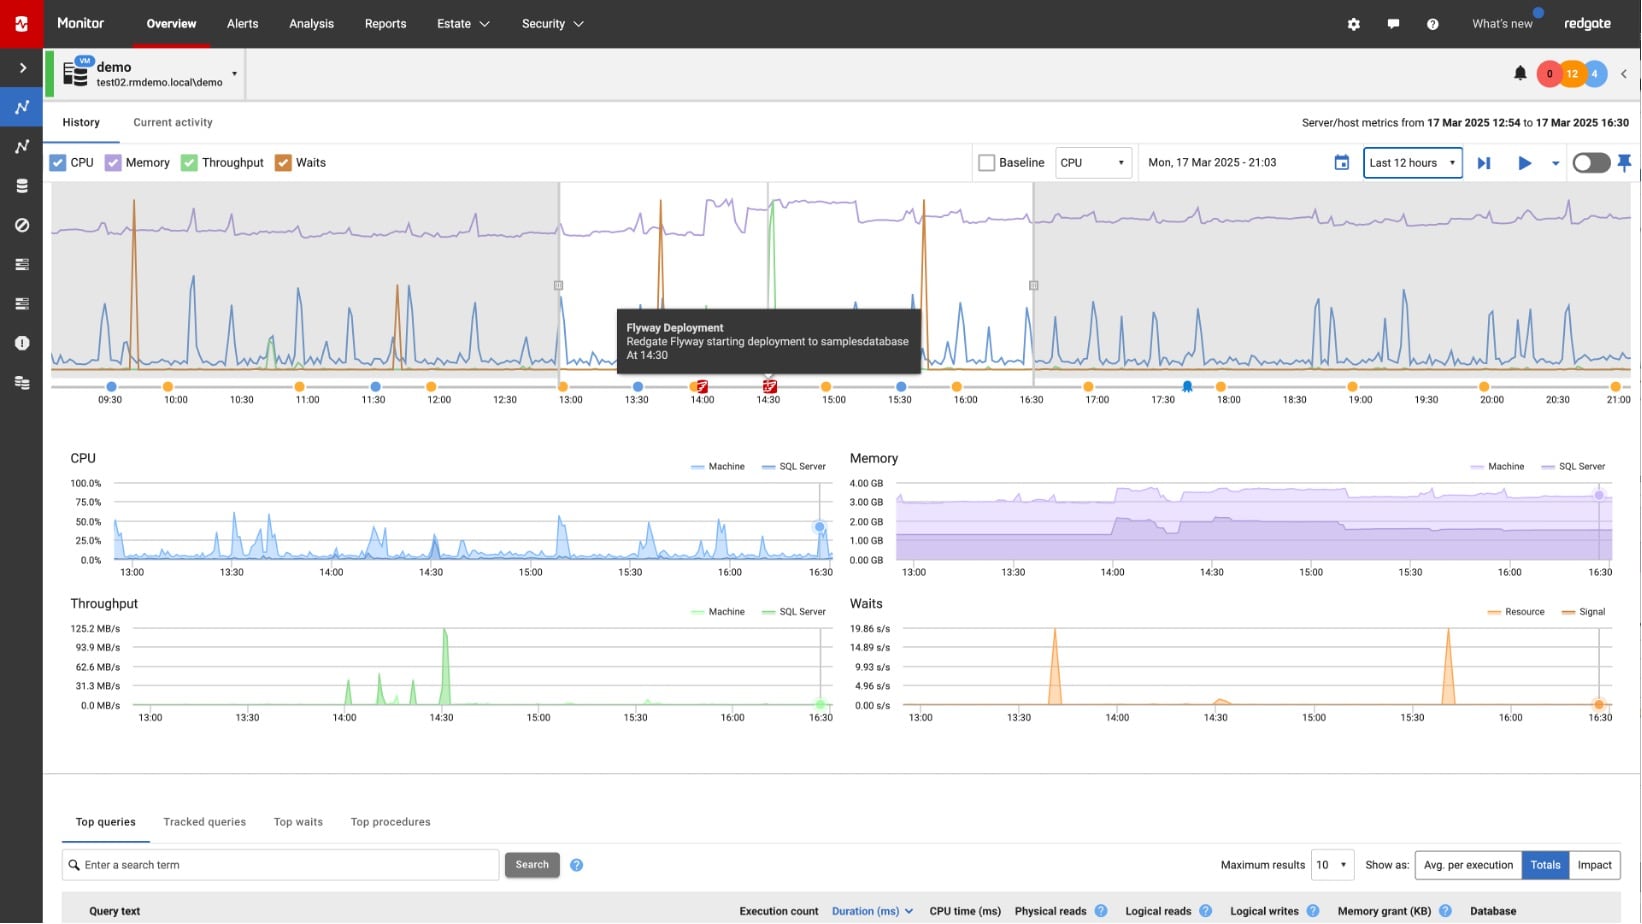Open the Last 12 hours range dropdown
Image resolution: width=1642 pixels, height=924 pixels.
[x=1413, y=163]
